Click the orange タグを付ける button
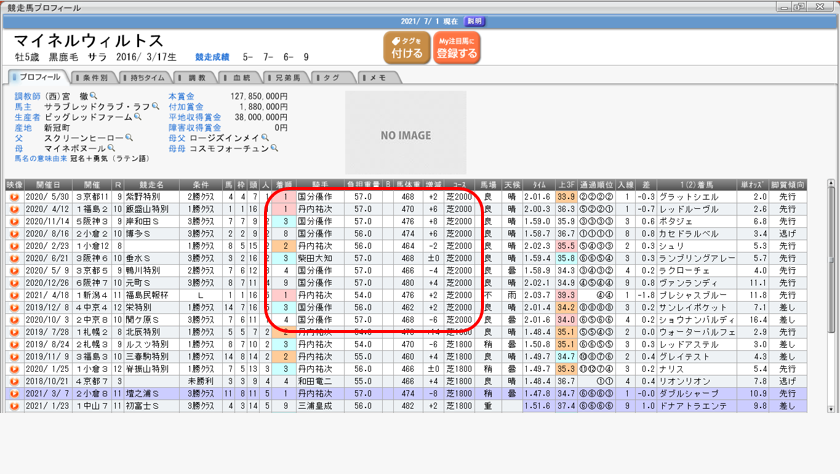 click(x=406, y=48)
